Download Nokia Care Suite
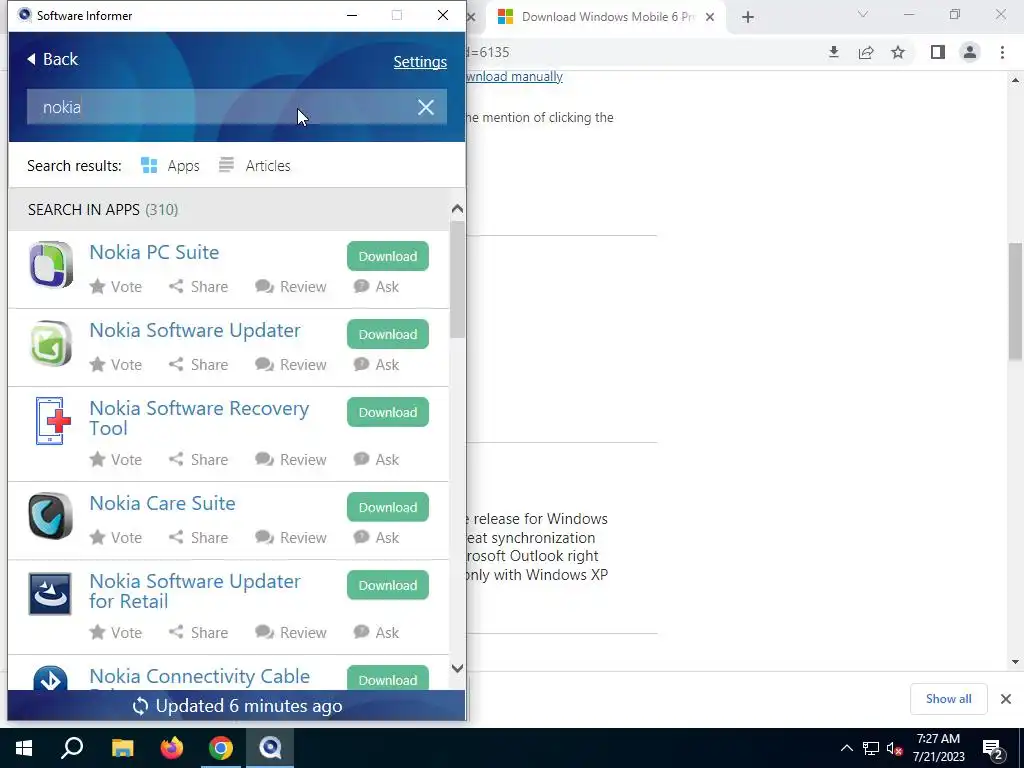The image size is (1024, 768). (388, 507)
